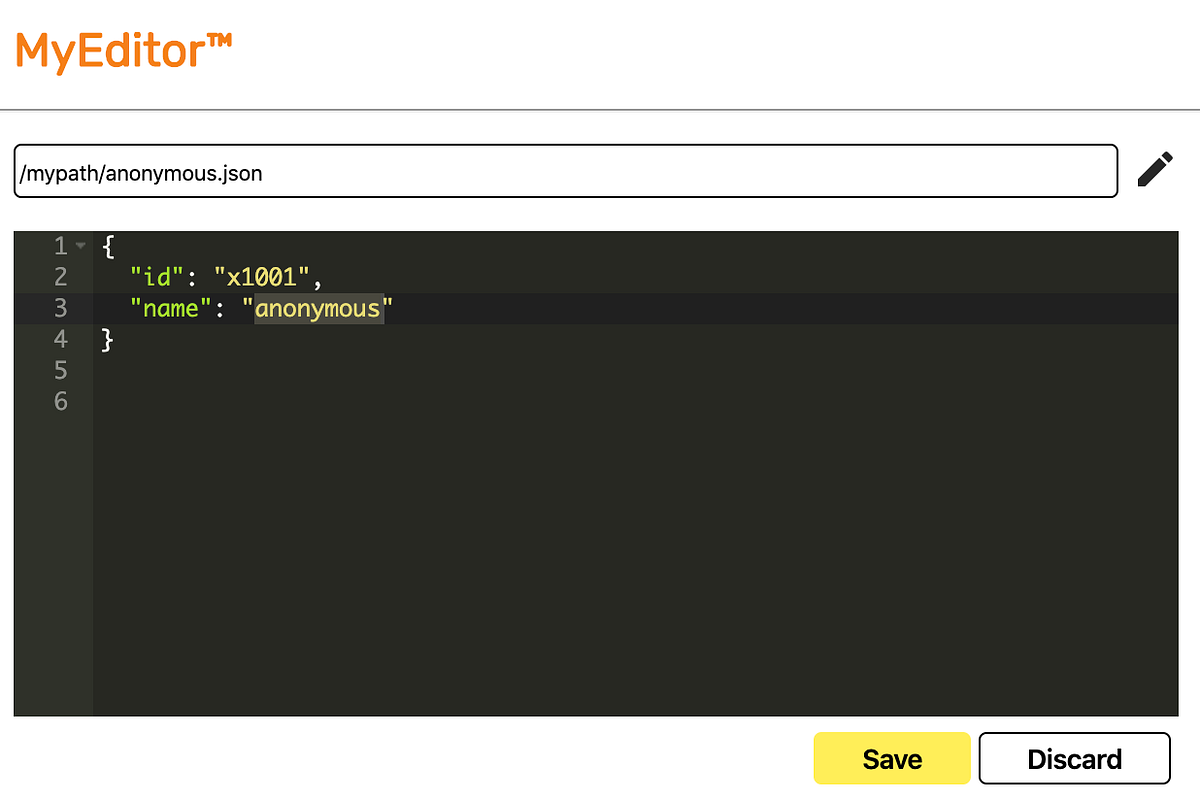Click the Save button

point(891,758)
